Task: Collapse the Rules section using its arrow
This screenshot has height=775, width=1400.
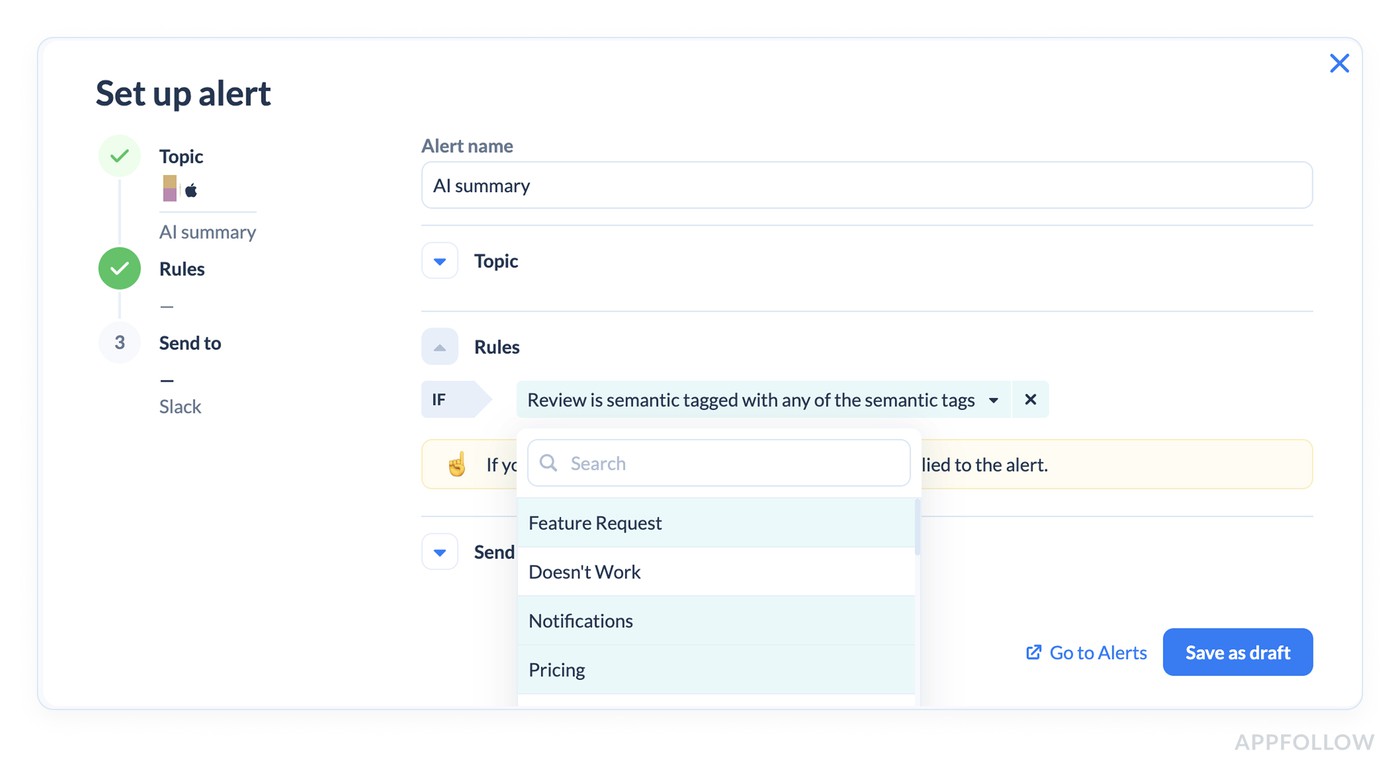Action: point(440,346)
